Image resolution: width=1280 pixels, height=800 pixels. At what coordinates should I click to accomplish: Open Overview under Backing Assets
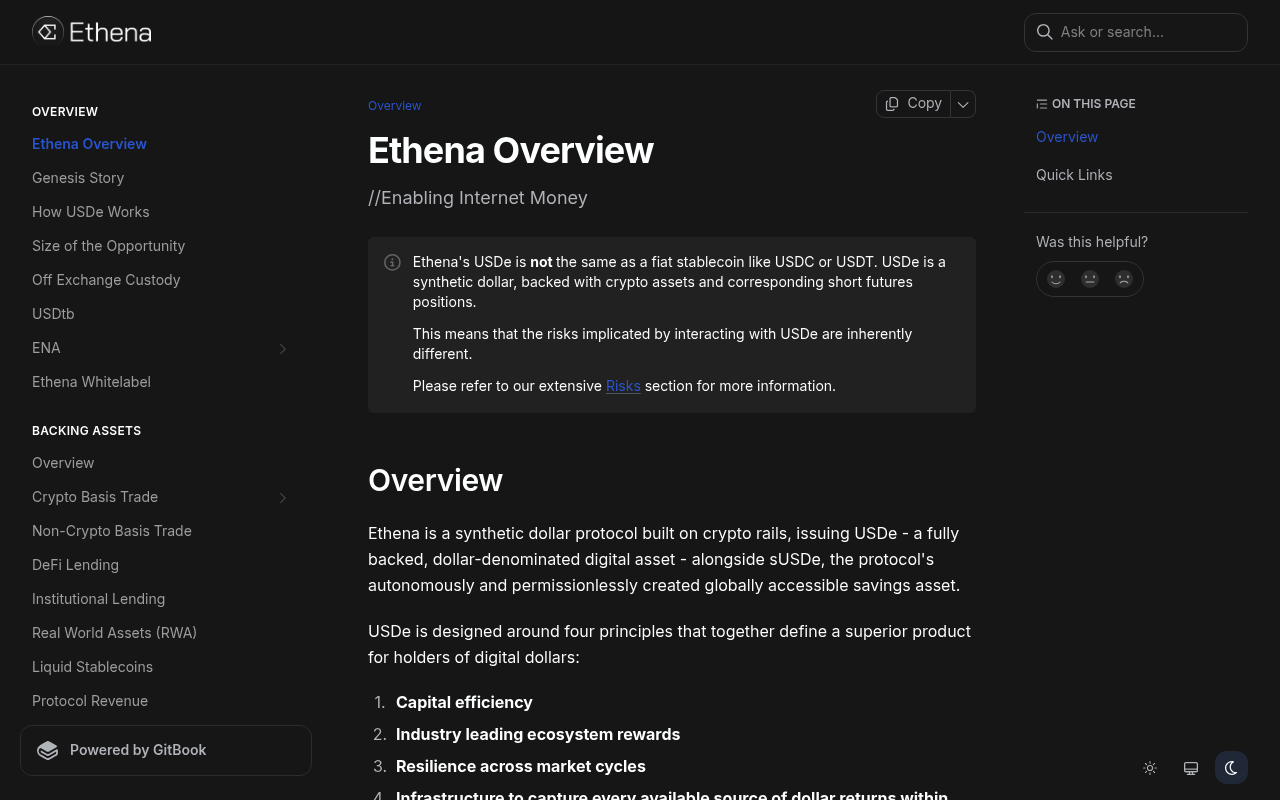(63, 463)
